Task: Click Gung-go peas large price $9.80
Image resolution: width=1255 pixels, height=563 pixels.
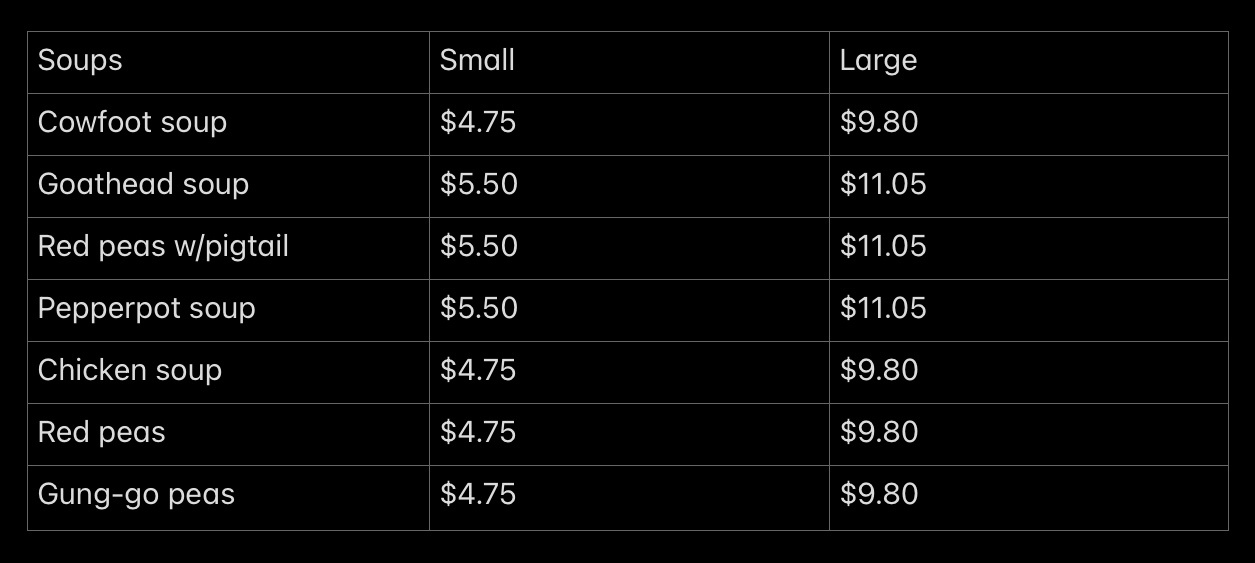Action: [x=1028, y=497]
